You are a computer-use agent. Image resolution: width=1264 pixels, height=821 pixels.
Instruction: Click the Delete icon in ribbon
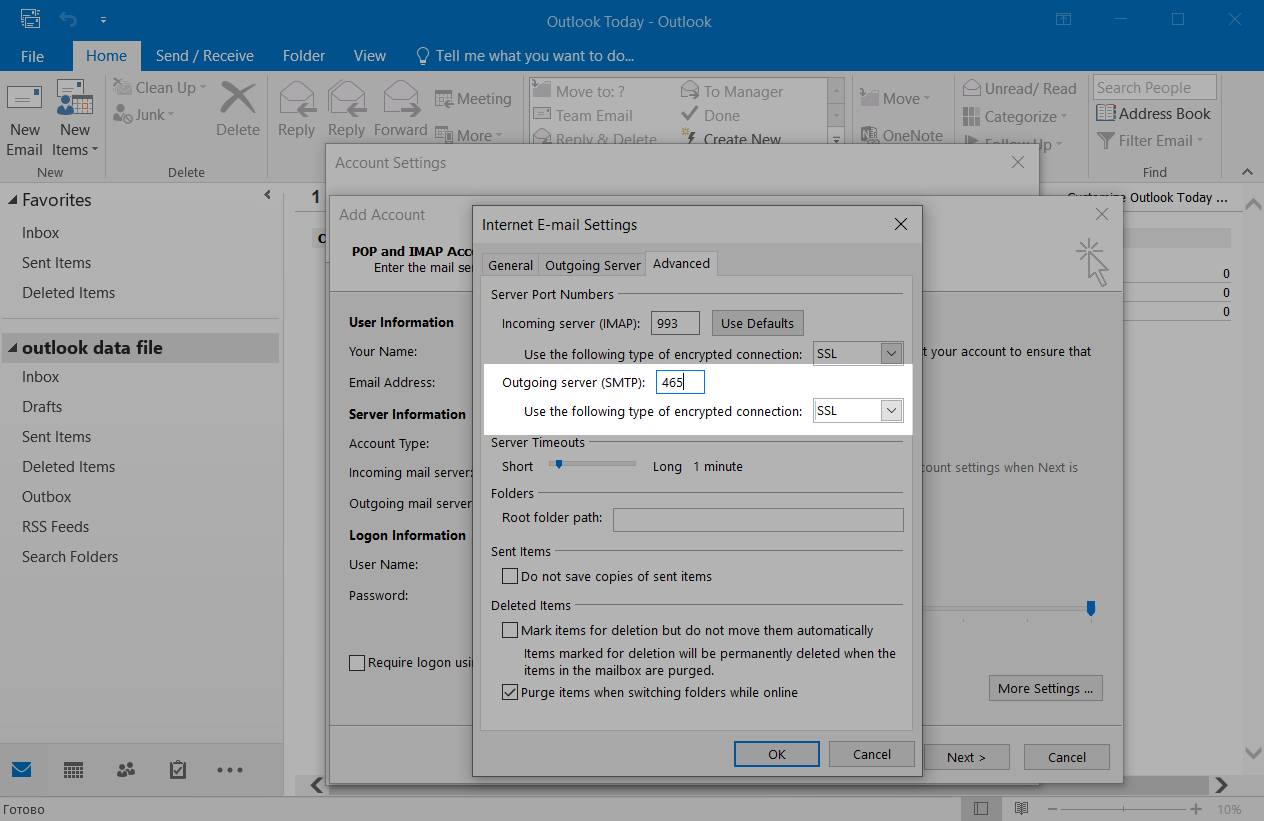coord(238,100)
